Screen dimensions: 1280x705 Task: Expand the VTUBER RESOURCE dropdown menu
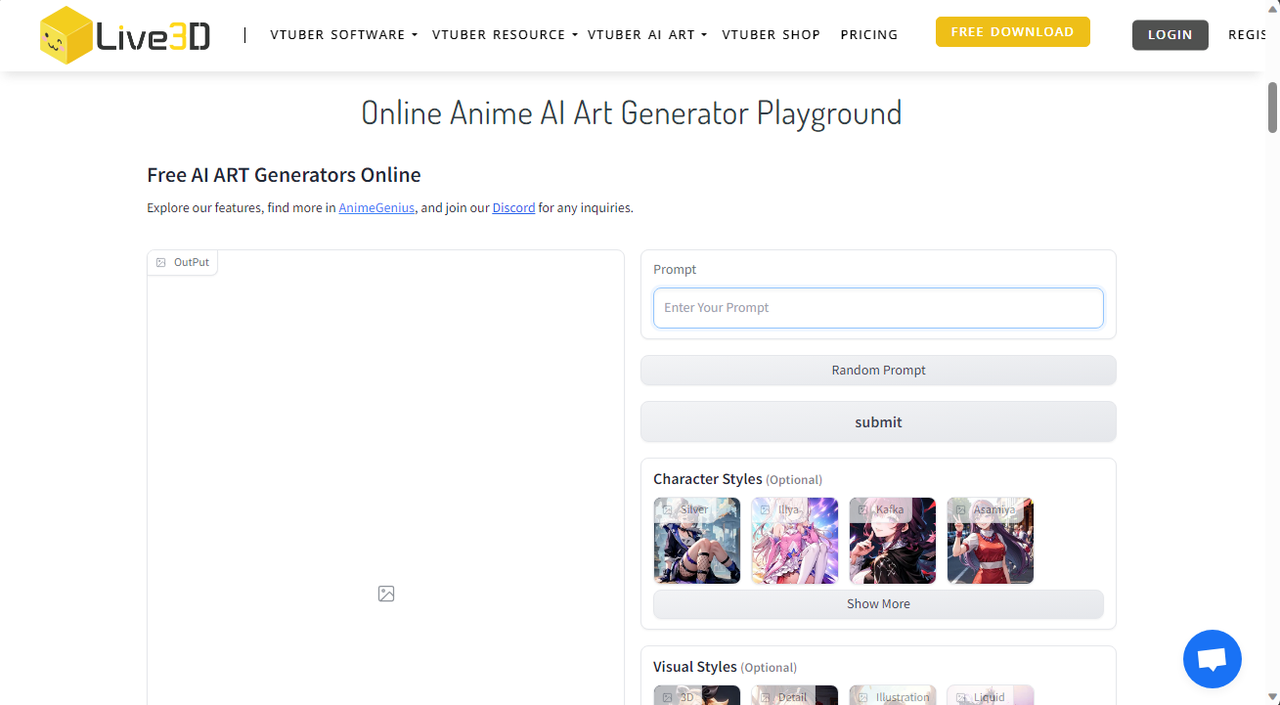(505, 35)
